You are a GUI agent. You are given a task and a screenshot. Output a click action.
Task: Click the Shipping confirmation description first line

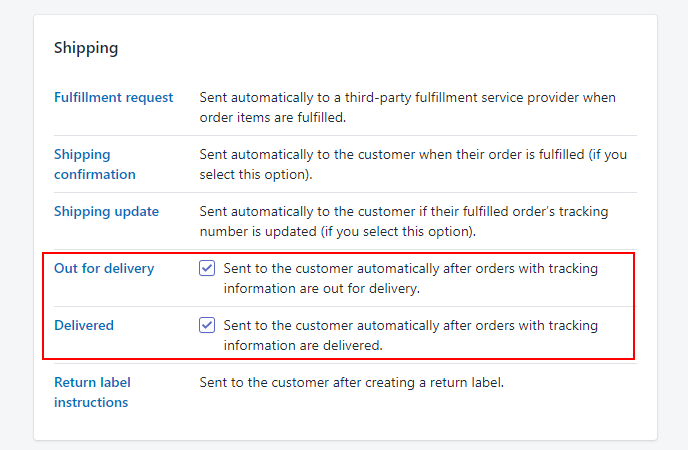point(413,154)
